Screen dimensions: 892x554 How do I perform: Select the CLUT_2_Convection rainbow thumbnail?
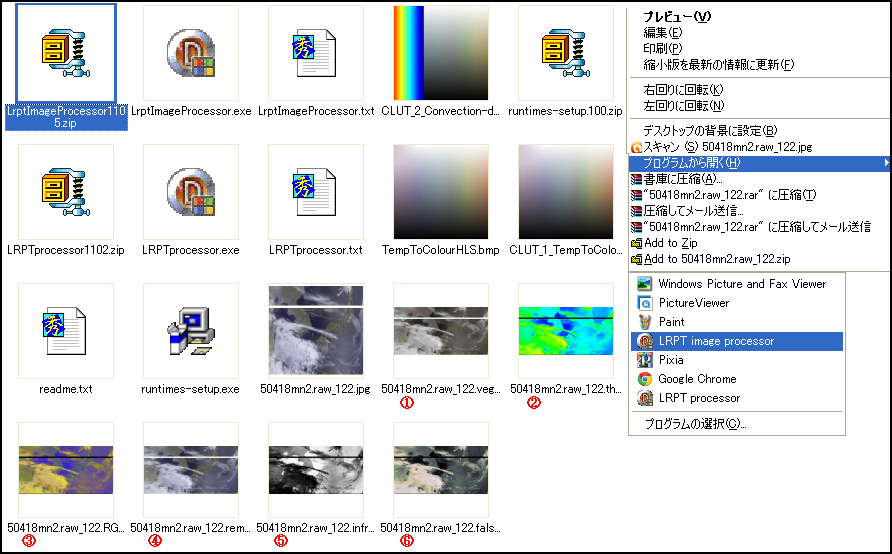click(441, 53)
